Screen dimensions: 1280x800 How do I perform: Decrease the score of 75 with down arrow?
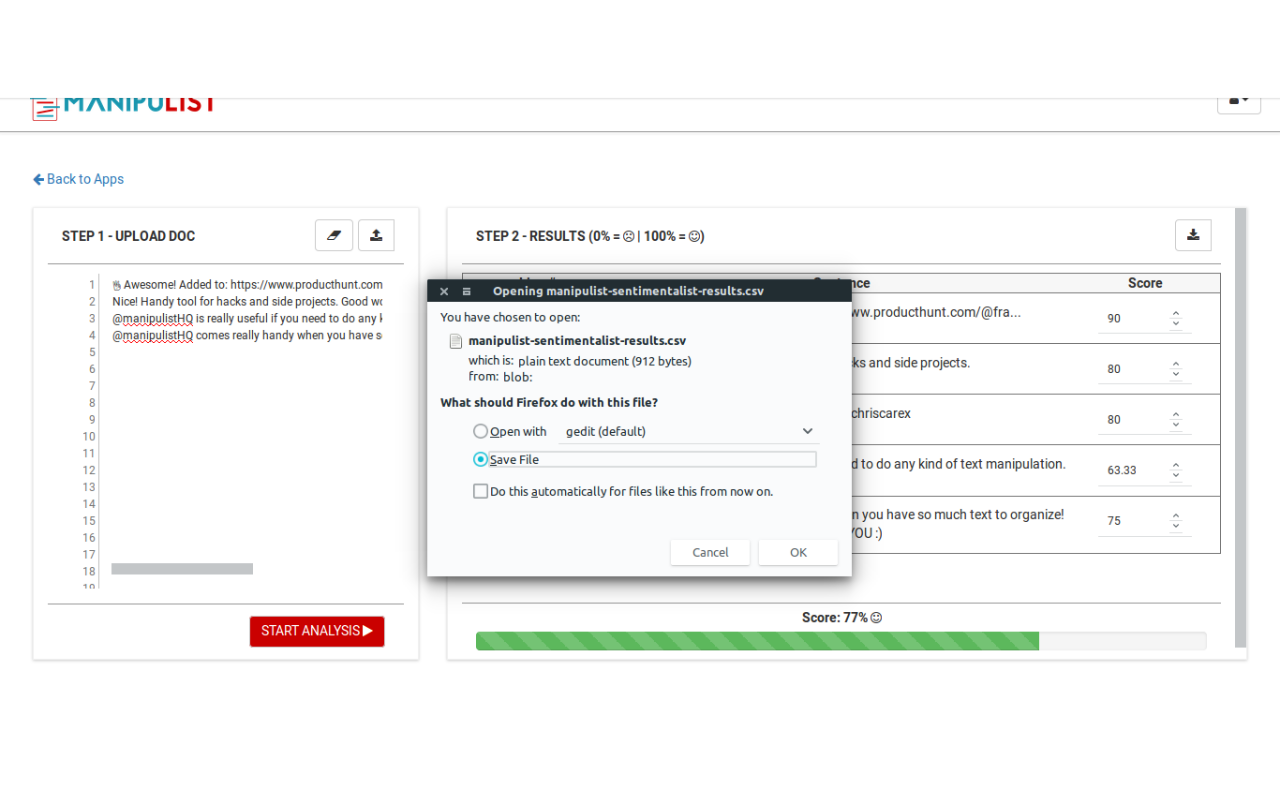[1176, 526]
